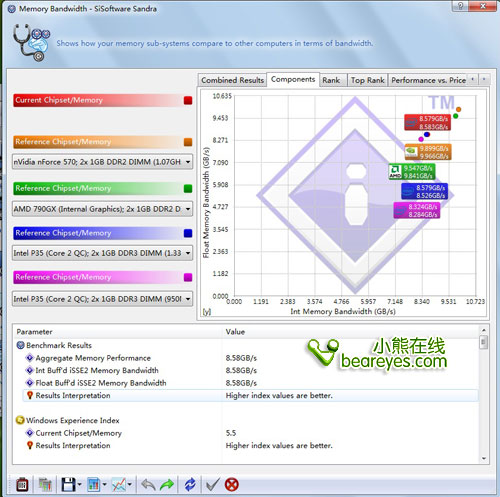500x497 pixels.
Task: Click the blue Refresh arrows icon
Action: pos(190,484)
